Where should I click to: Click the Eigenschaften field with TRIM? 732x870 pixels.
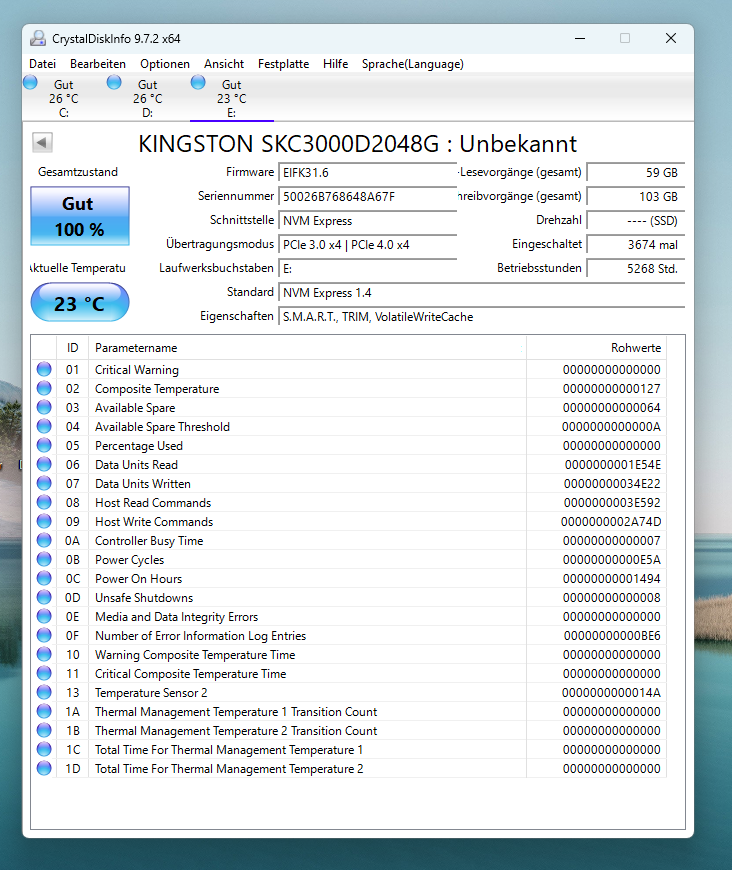pos(481,317)
